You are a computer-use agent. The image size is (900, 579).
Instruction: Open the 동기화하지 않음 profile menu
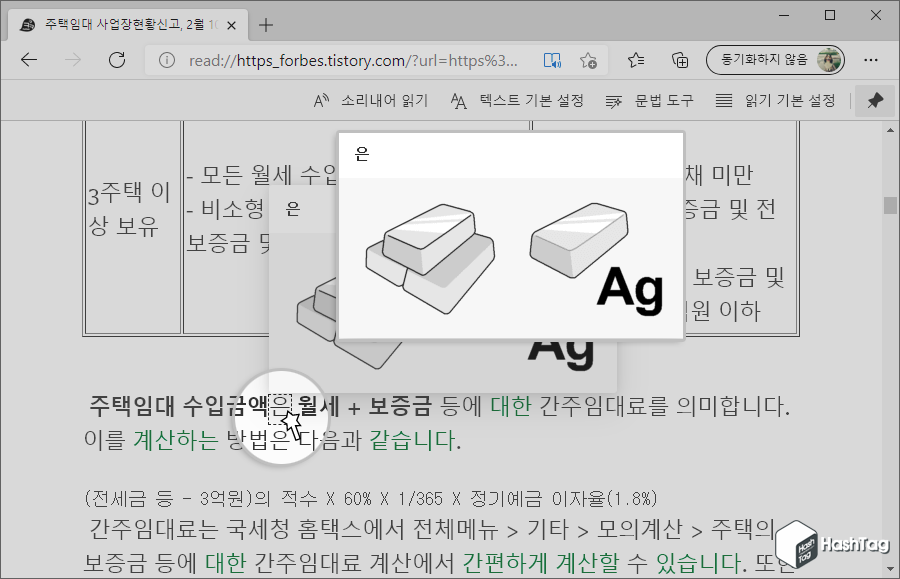pyautogui.click(x=775, y=60)
